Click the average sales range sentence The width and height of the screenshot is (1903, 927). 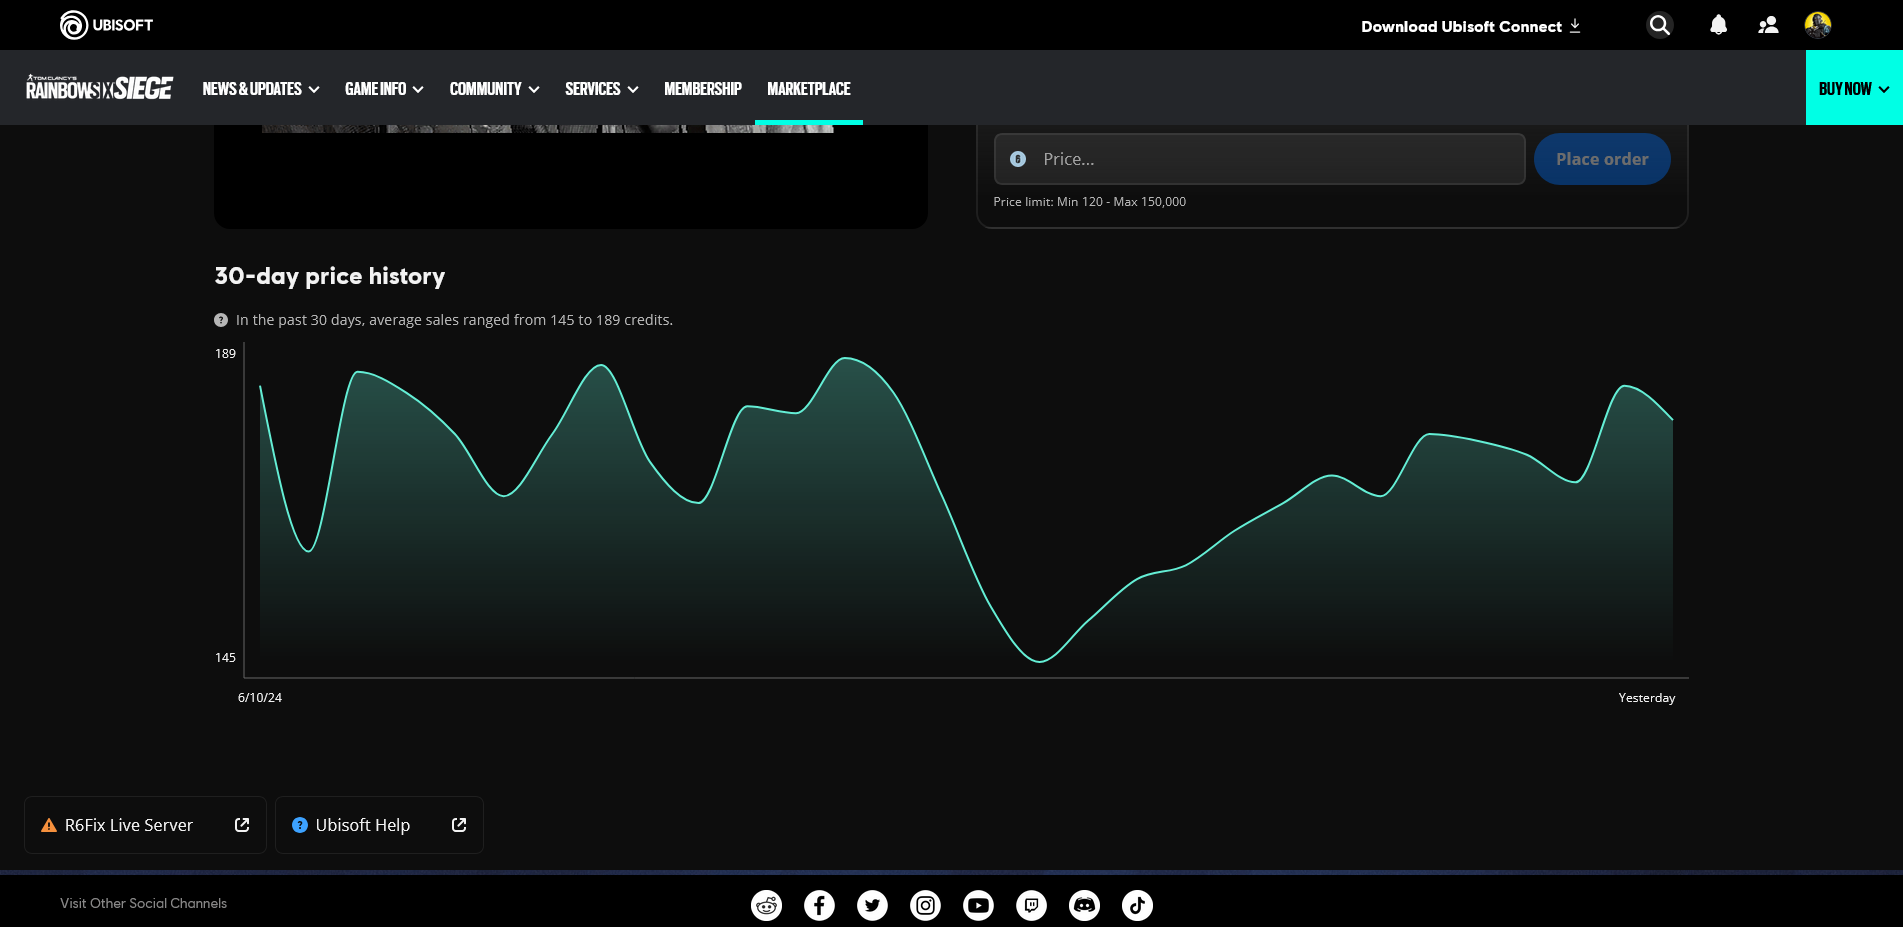tap(454, 320)
